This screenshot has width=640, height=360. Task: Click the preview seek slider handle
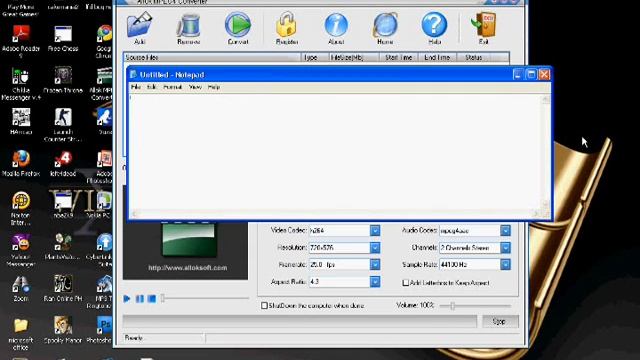click(x=162, y=298)
